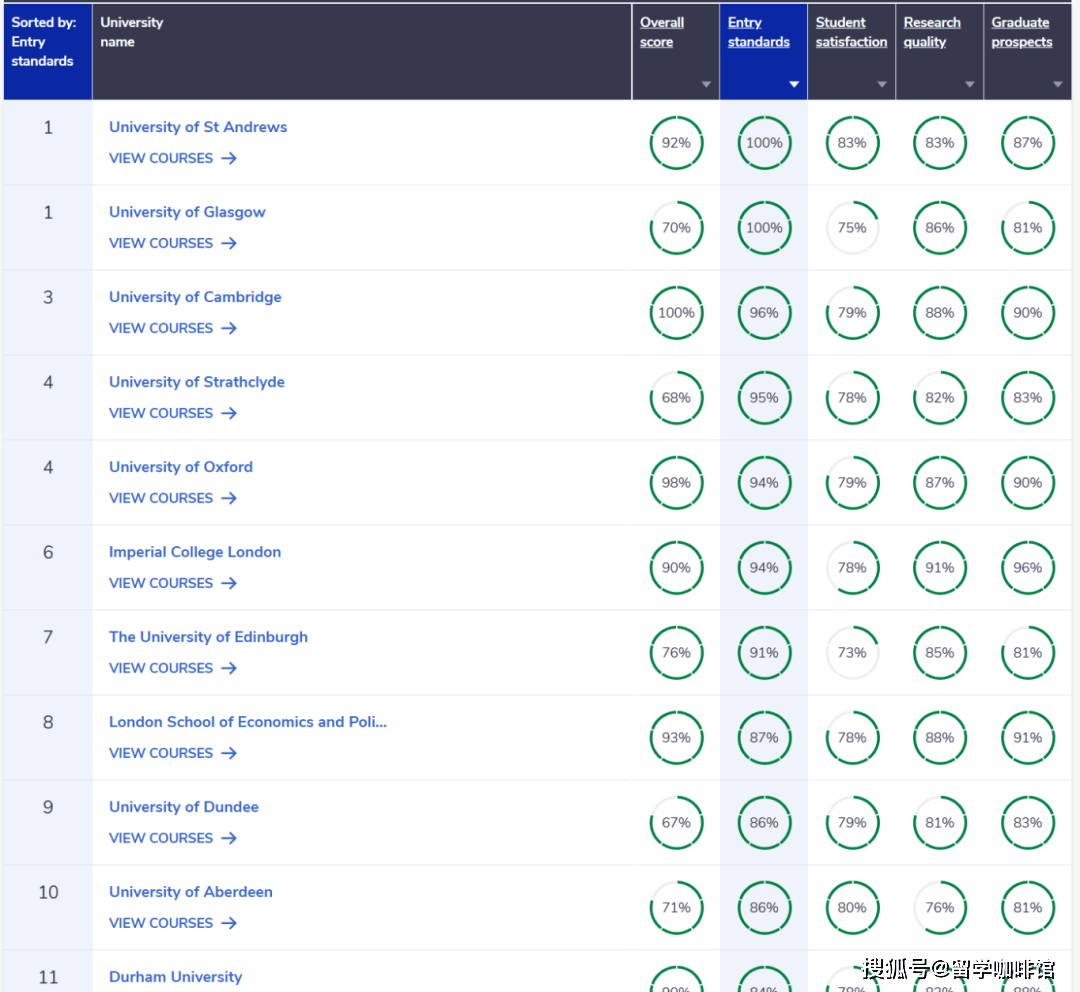The width and height of the screenshot is (1080, 992).
Task: Sort by Research quality using its arrow
Action: point(970,84)
